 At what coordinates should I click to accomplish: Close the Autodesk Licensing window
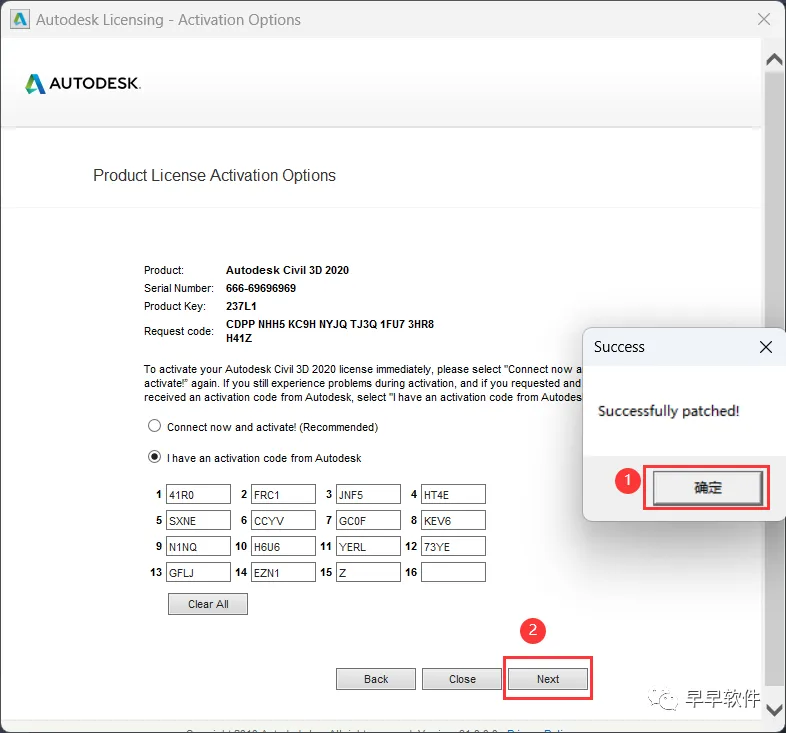tap(764, 19)
